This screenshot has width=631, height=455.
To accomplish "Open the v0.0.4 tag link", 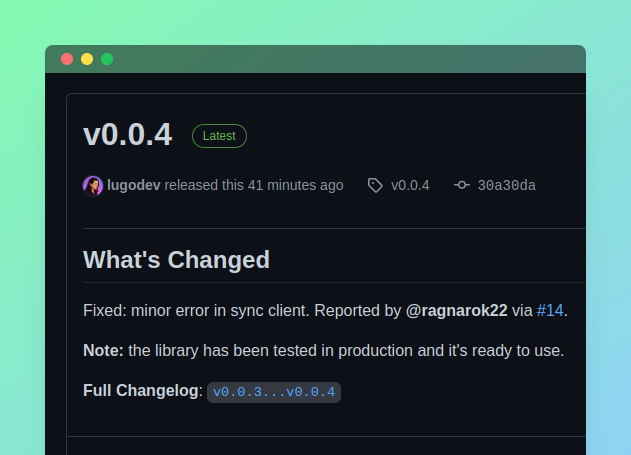I will 410,185.
